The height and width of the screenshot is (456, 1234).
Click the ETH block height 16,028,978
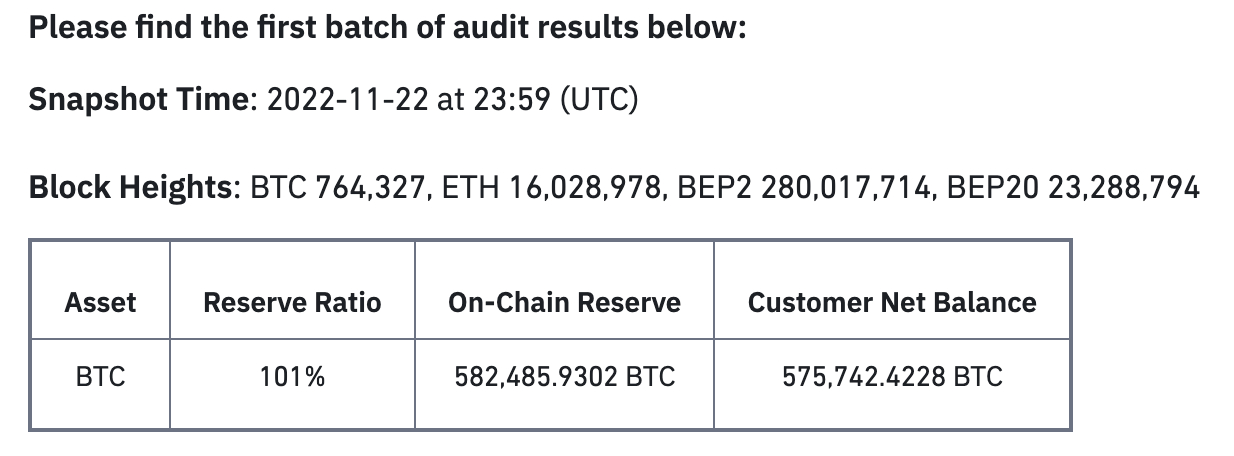click(584, 187)
